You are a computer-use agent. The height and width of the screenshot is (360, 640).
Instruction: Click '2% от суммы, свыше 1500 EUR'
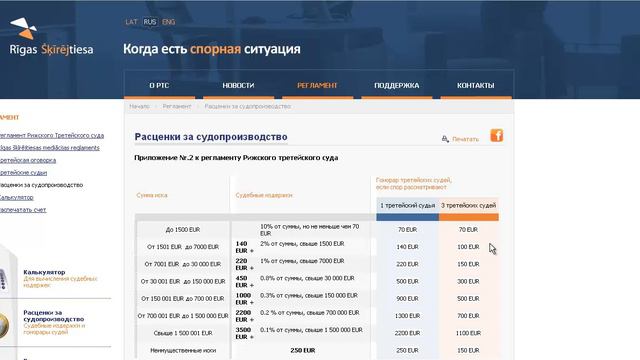[302, 244]
